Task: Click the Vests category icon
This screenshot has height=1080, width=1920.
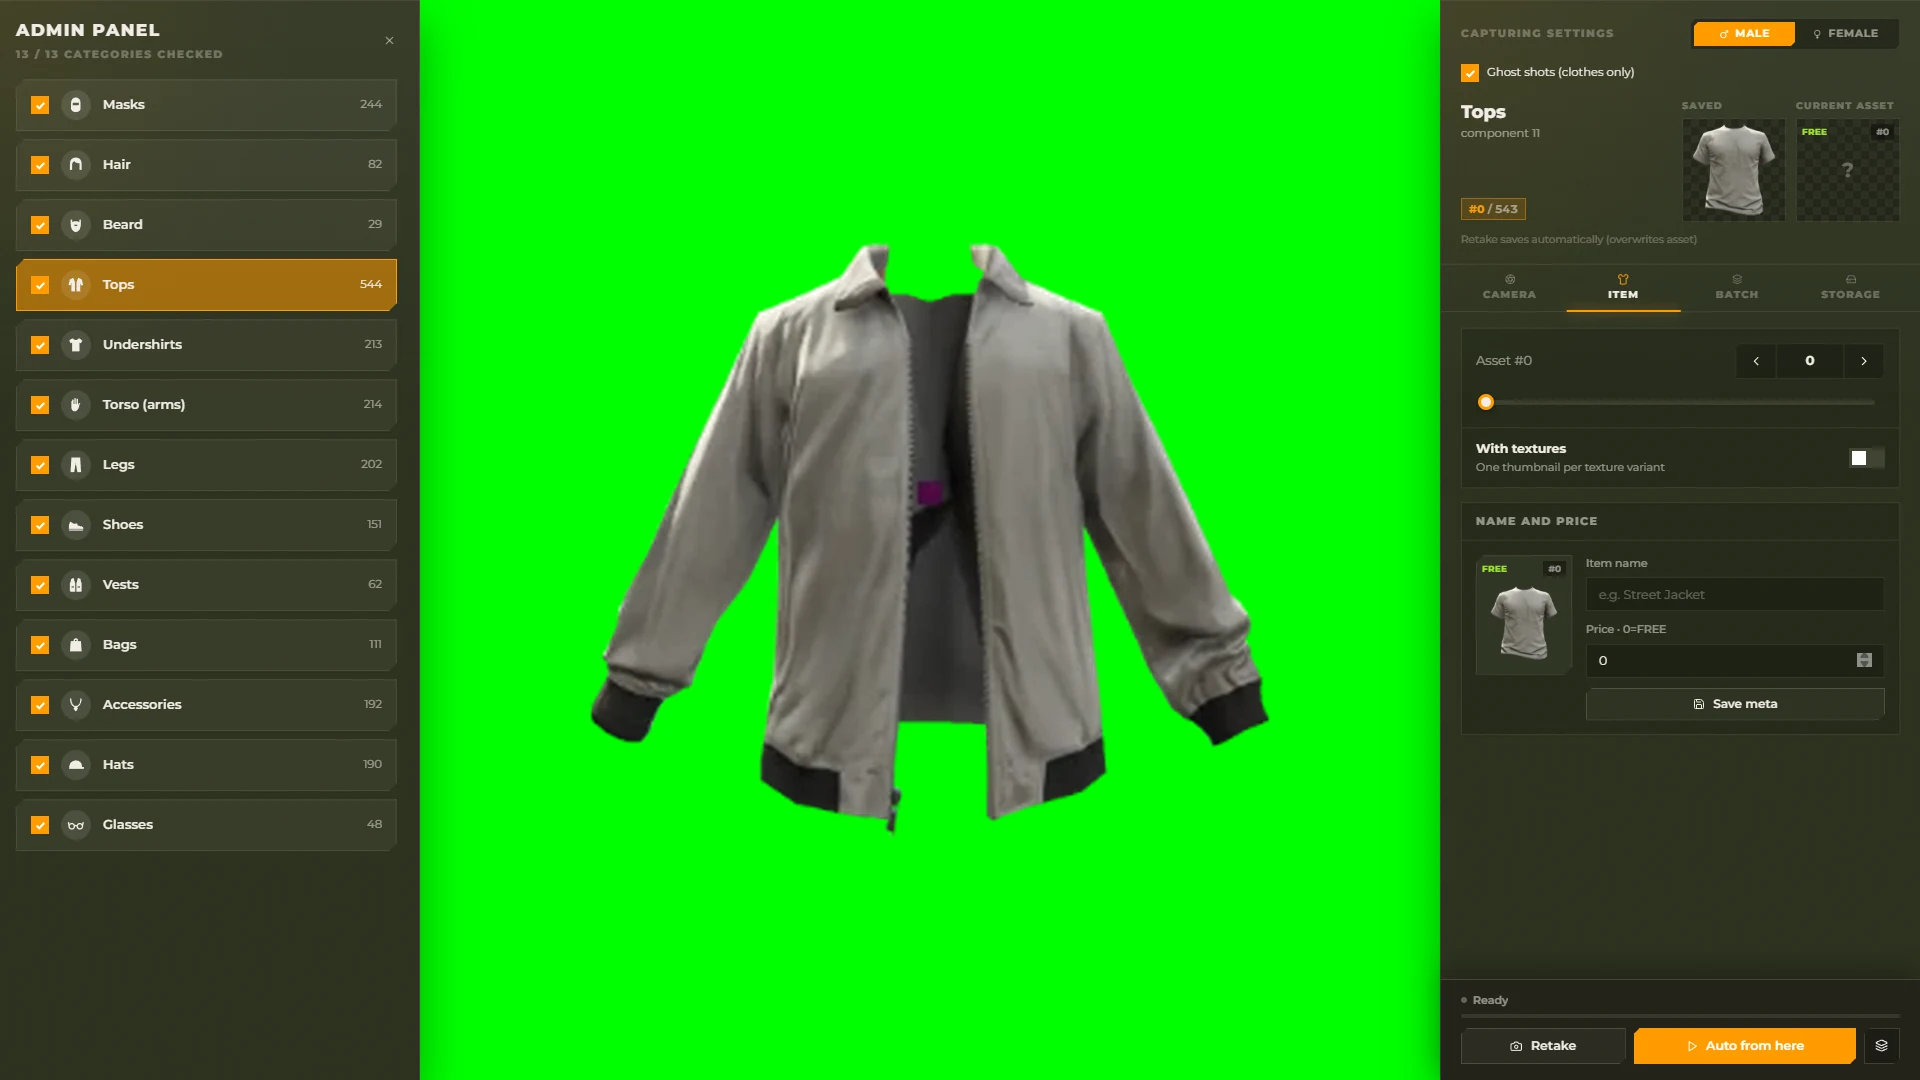Action: pyautogui.click(x=76, y=585)
